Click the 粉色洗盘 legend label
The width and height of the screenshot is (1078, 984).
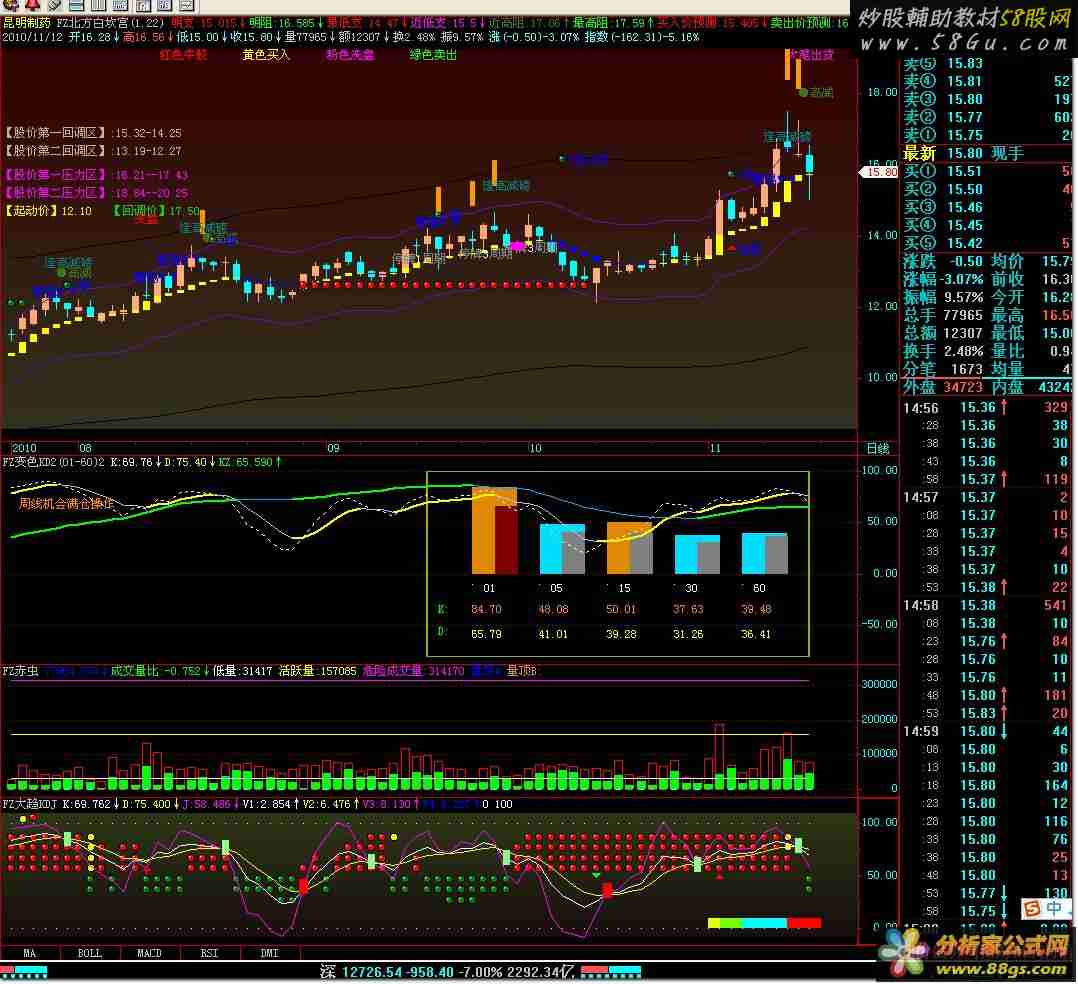[350, 54]
